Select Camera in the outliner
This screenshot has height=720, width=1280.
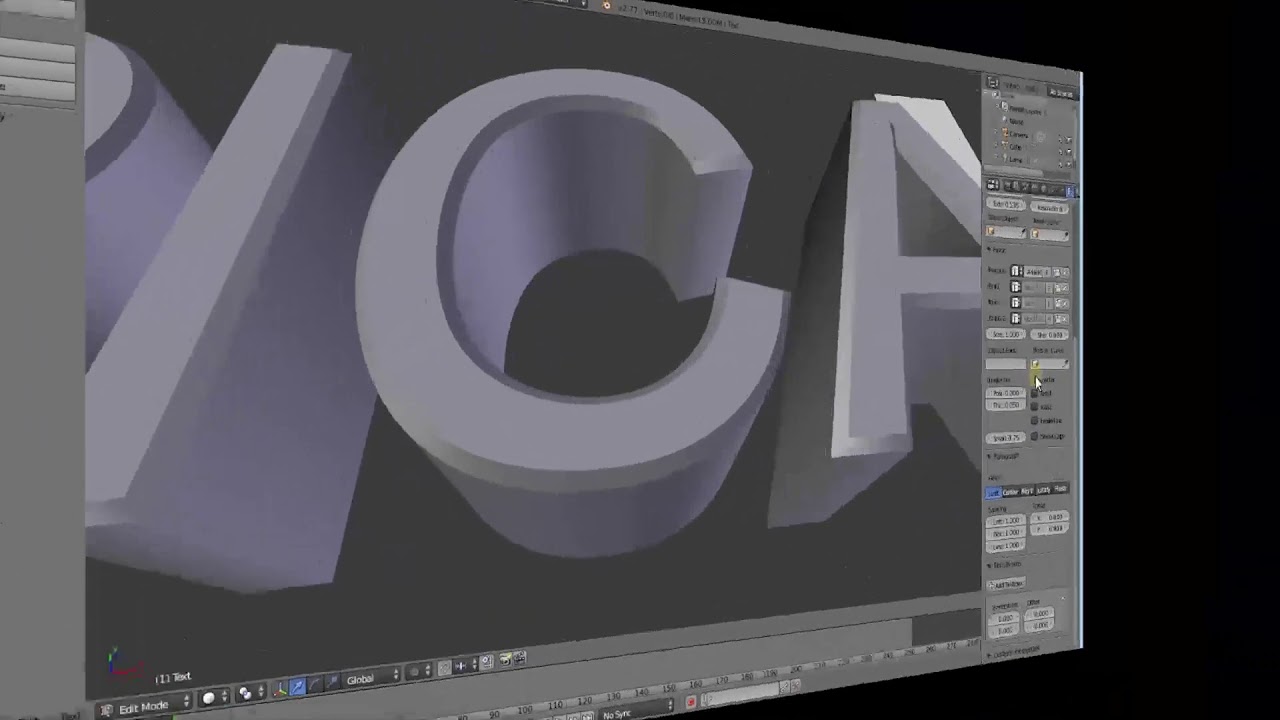pos(1020,135)
